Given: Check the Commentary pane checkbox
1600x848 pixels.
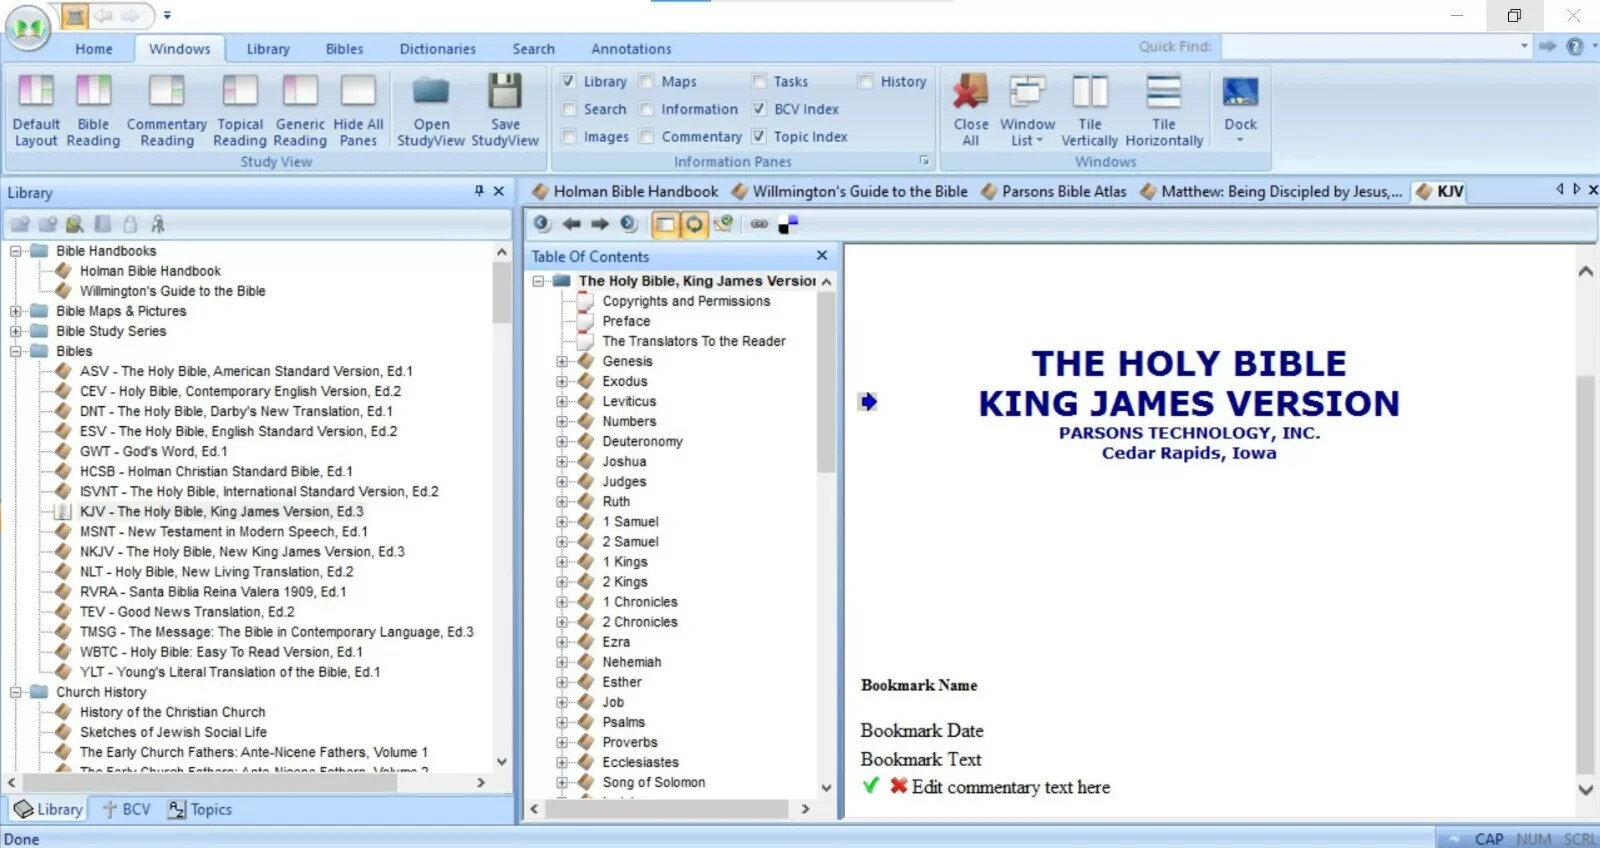Looking at the screenshot, I should tap(647, 136).
